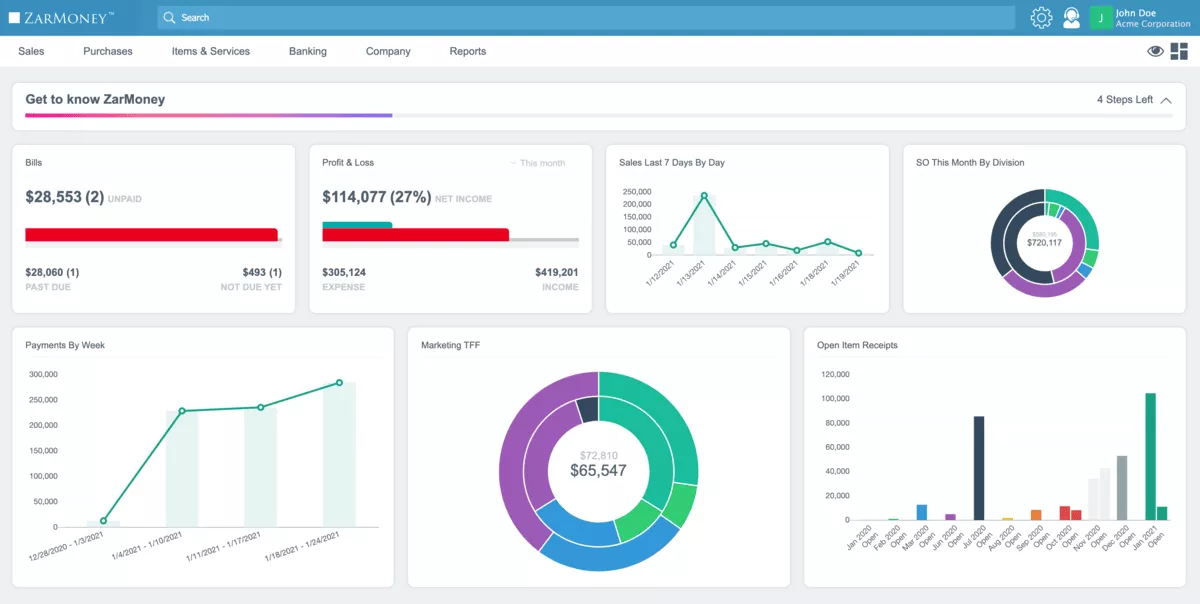Open the settings gear icon
The height and width of the screenshot is (604, 1200).
pos(1040,17)
